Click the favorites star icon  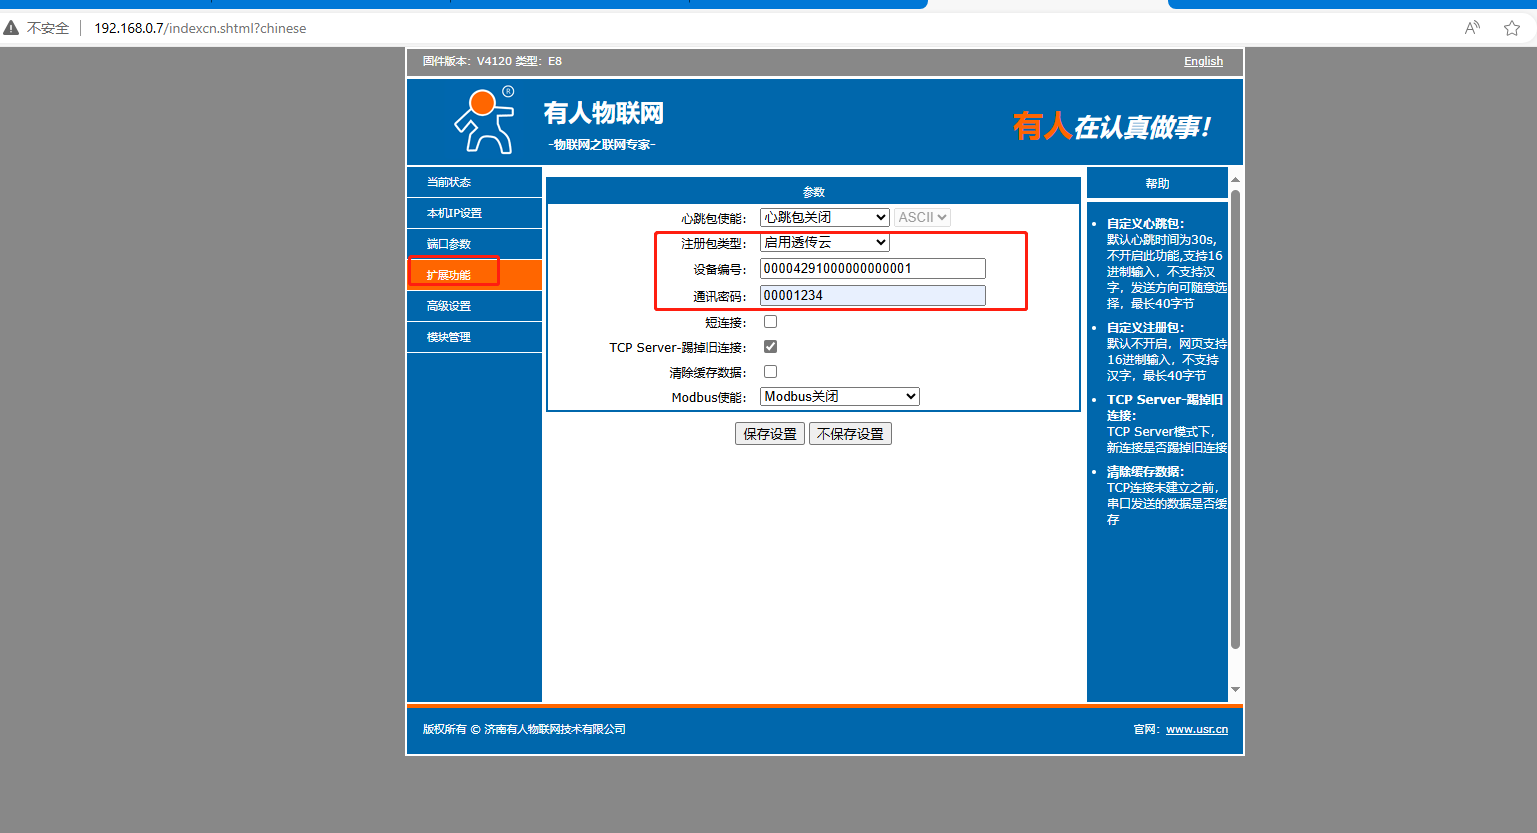tap(1511, 28)
